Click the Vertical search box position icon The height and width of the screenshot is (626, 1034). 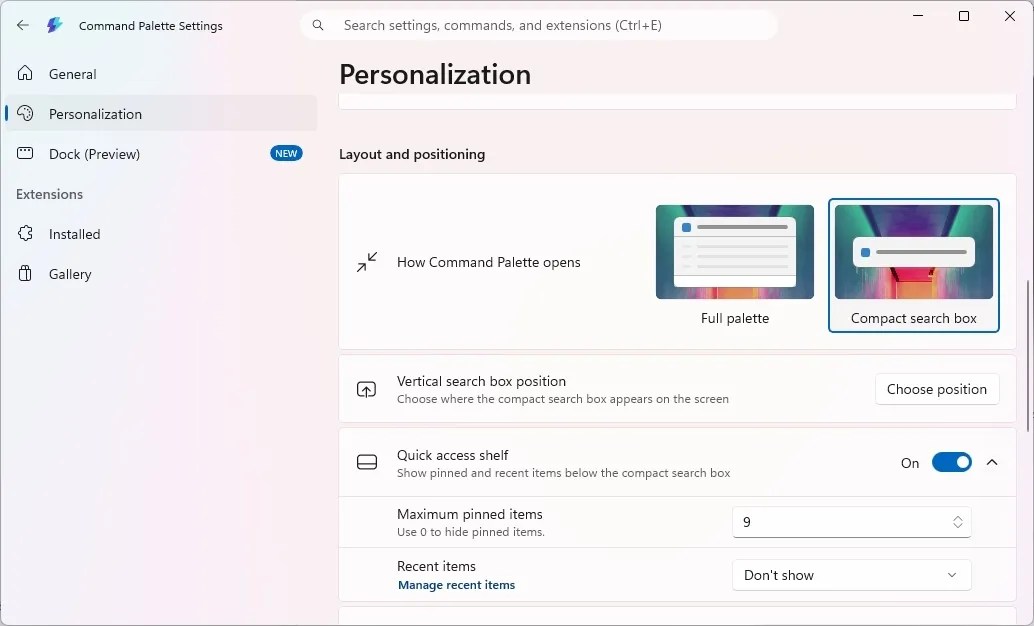tap(367, 389)
